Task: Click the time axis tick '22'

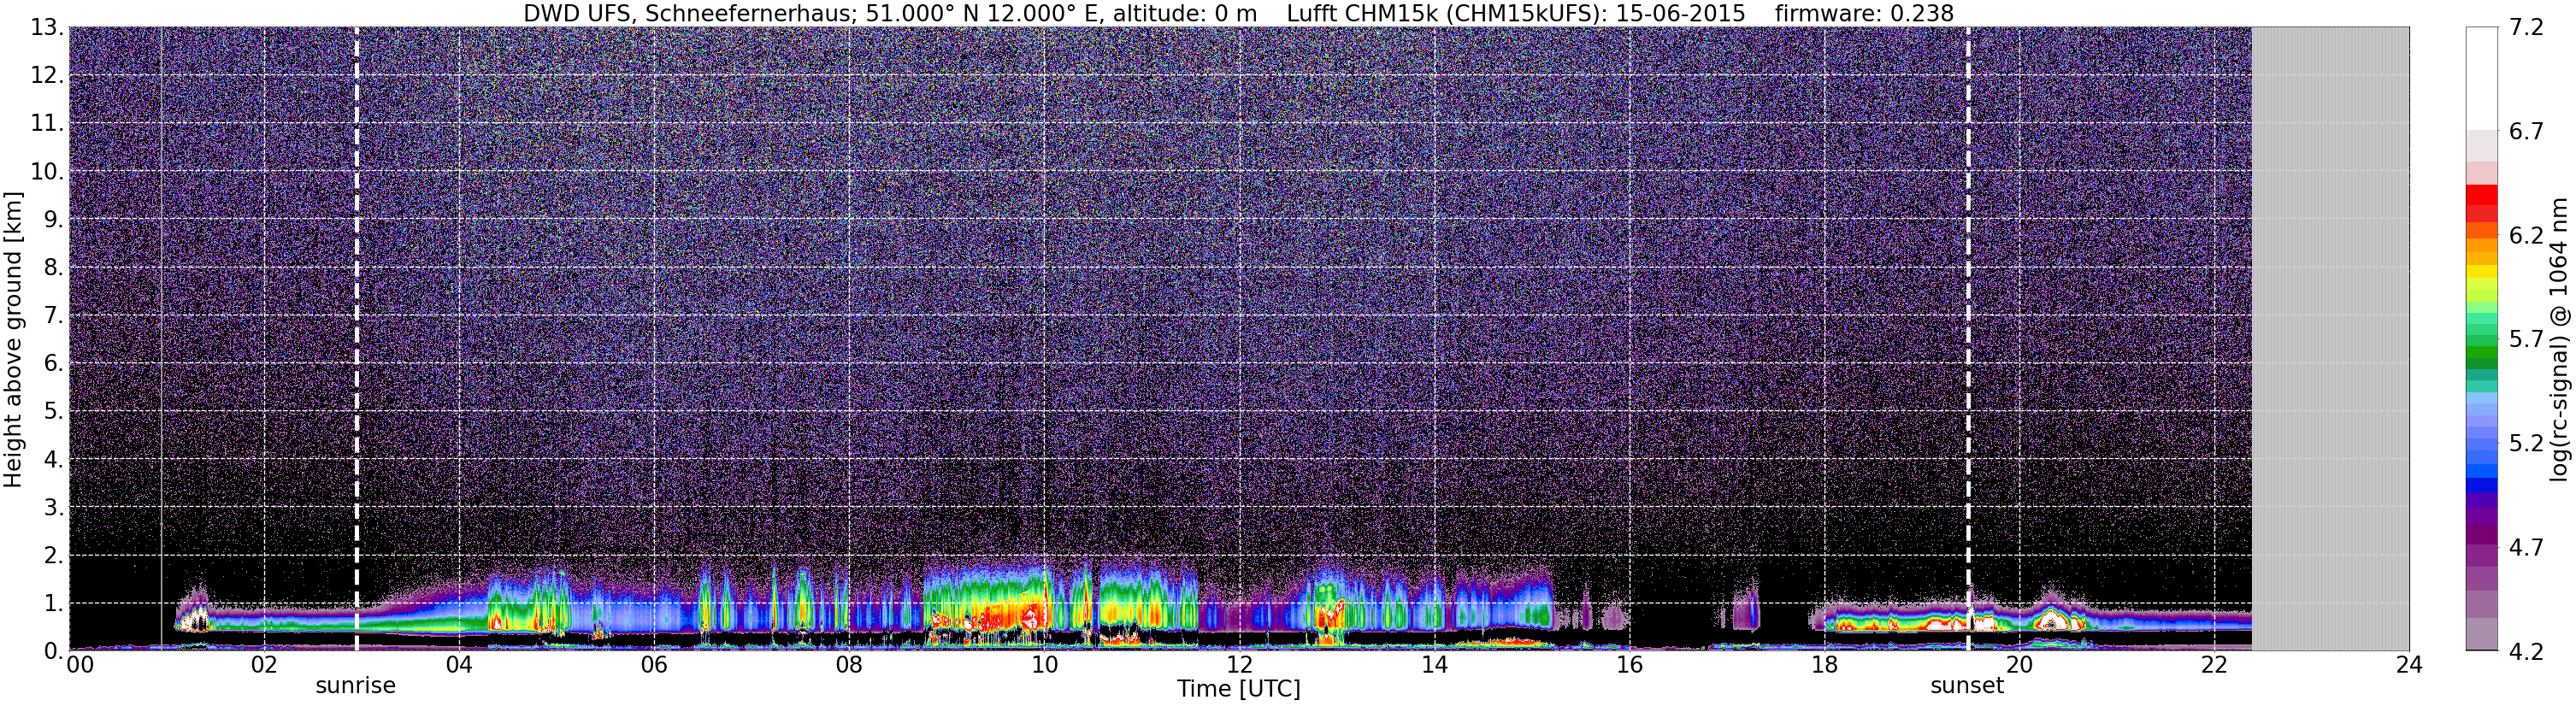Action: click(x=2214, y=664)
